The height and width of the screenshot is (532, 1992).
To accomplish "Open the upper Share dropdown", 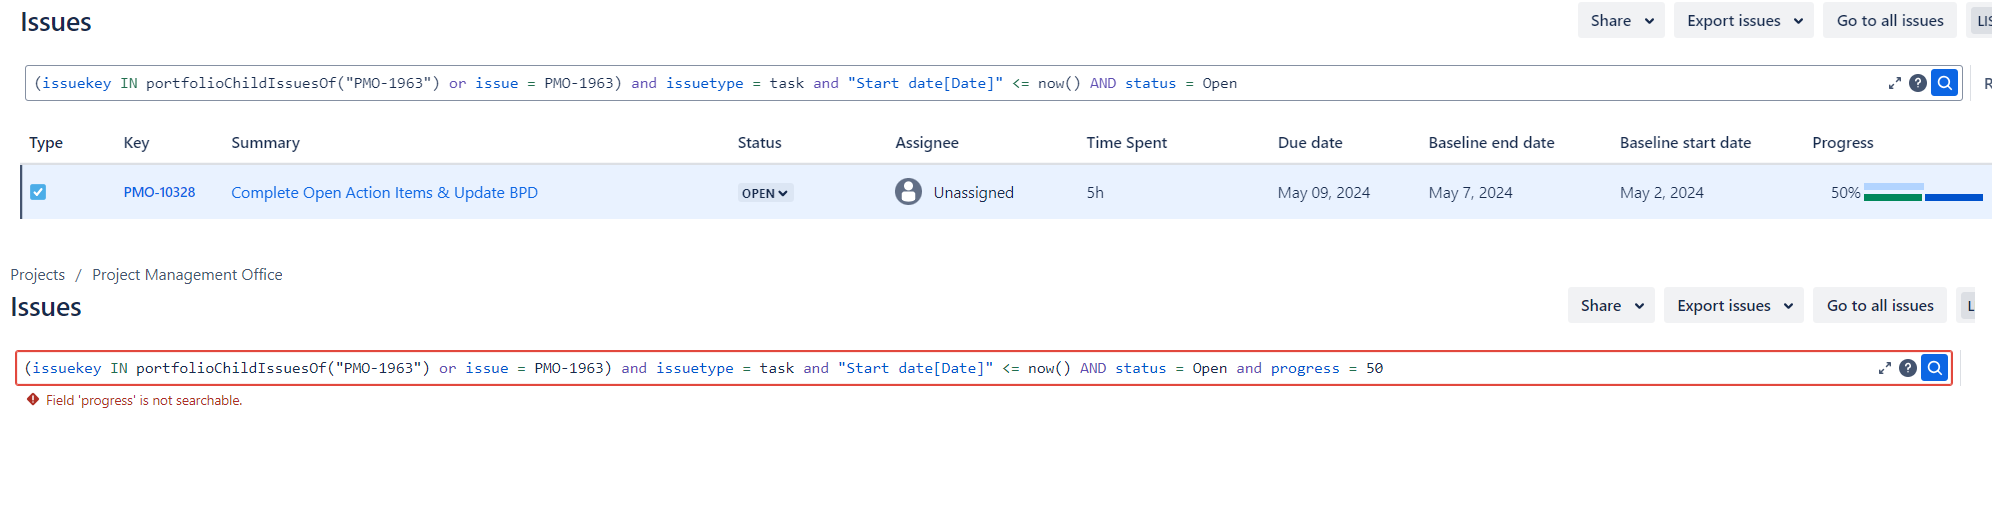I will (x=1621, y=20).
